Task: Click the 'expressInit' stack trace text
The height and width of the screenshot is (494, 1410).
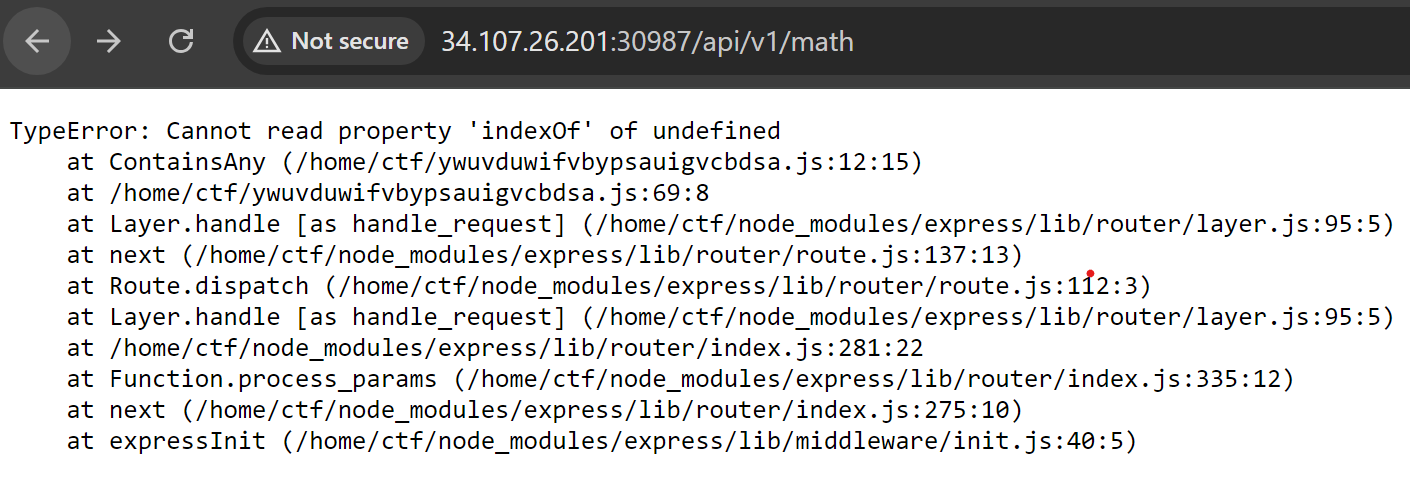Action: pyautogui.click(x=188, y=441)
